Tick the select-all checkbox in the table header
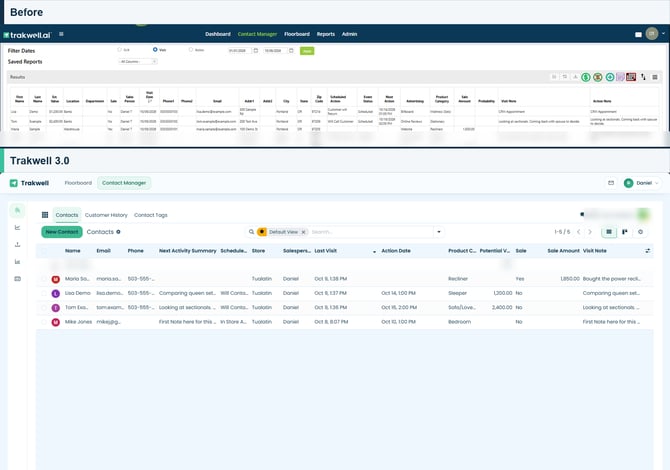 (x=44, y=251)
